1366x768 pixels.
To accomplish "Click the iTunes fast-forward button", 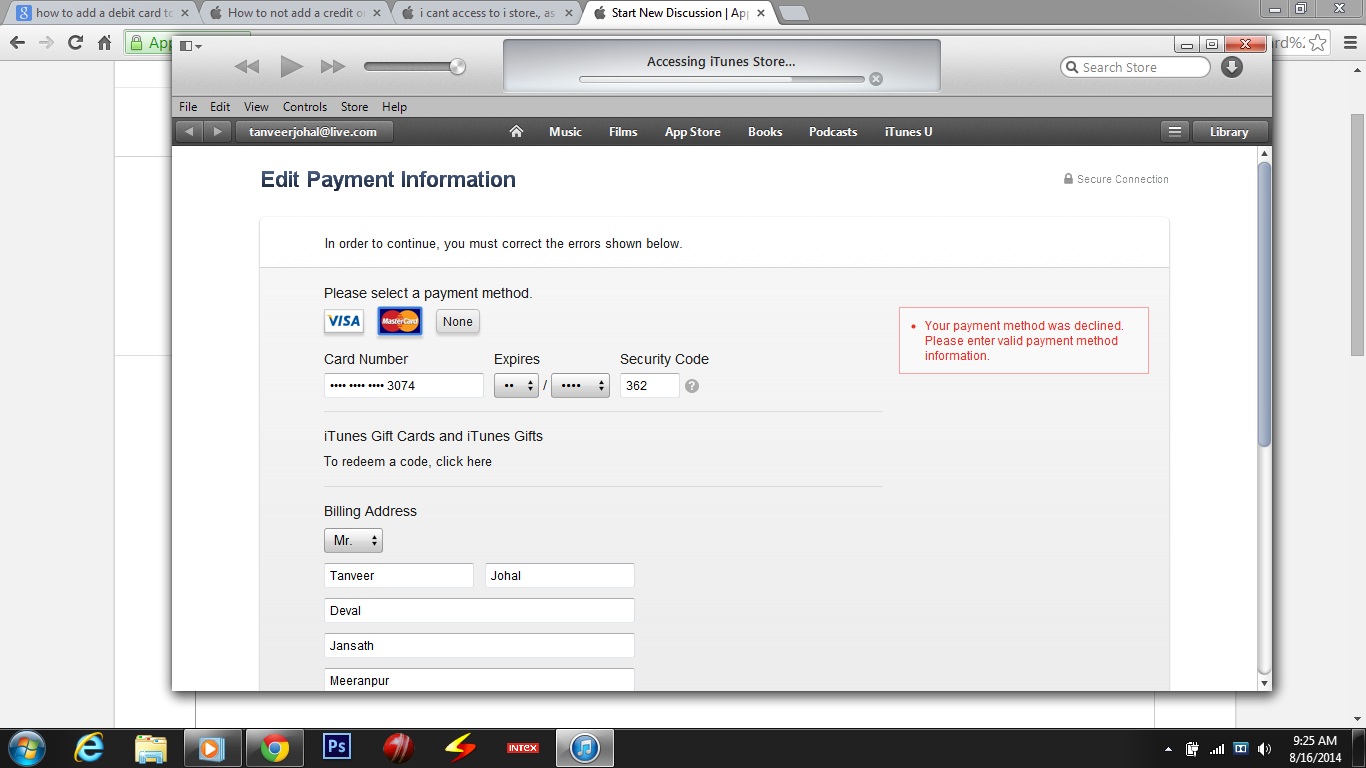I will [333, 67].
